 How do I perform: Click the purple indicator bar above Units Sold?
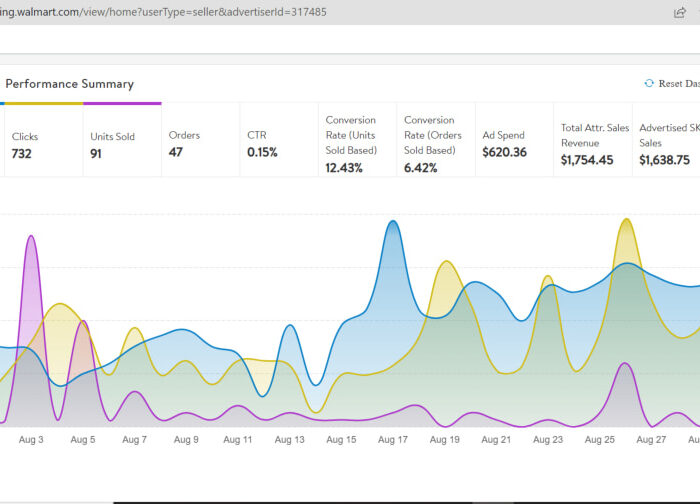click(122, 103)
